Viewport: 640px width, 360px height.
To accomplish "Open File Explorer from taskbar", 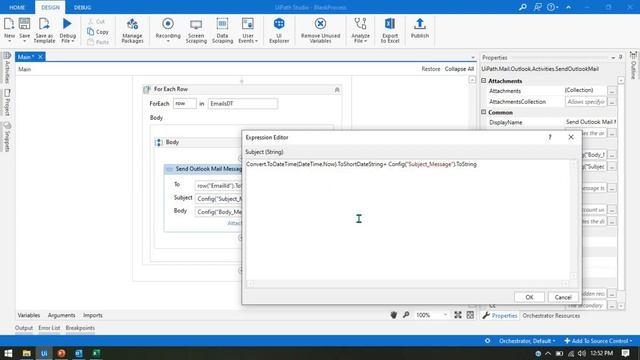I will click(27, 353).
